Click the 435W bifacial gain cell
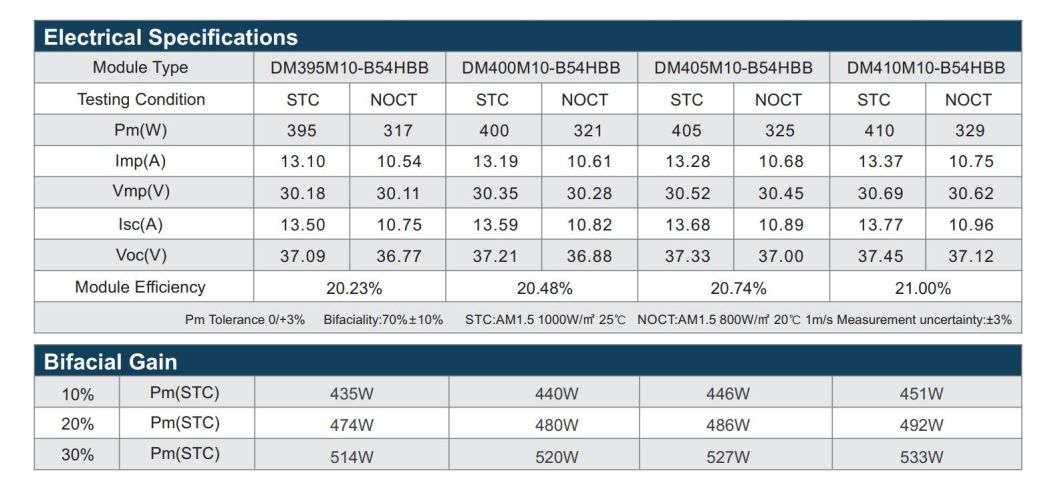 pyautogui.click(x=352, y=394)
